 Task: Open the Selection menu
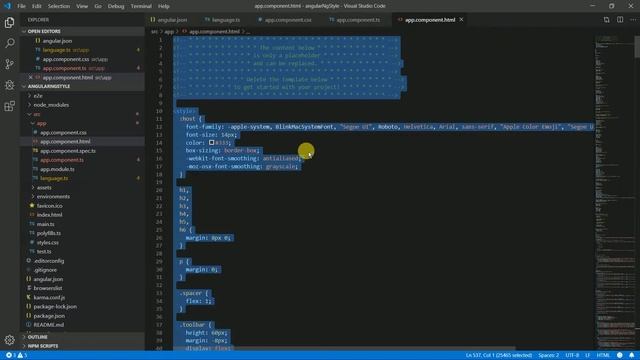(59, 6)
